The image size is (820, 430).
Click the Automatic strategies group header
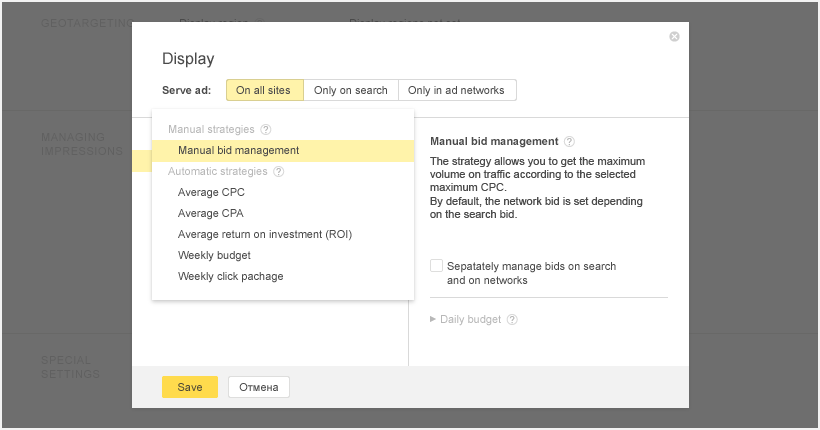click(218, 171)
